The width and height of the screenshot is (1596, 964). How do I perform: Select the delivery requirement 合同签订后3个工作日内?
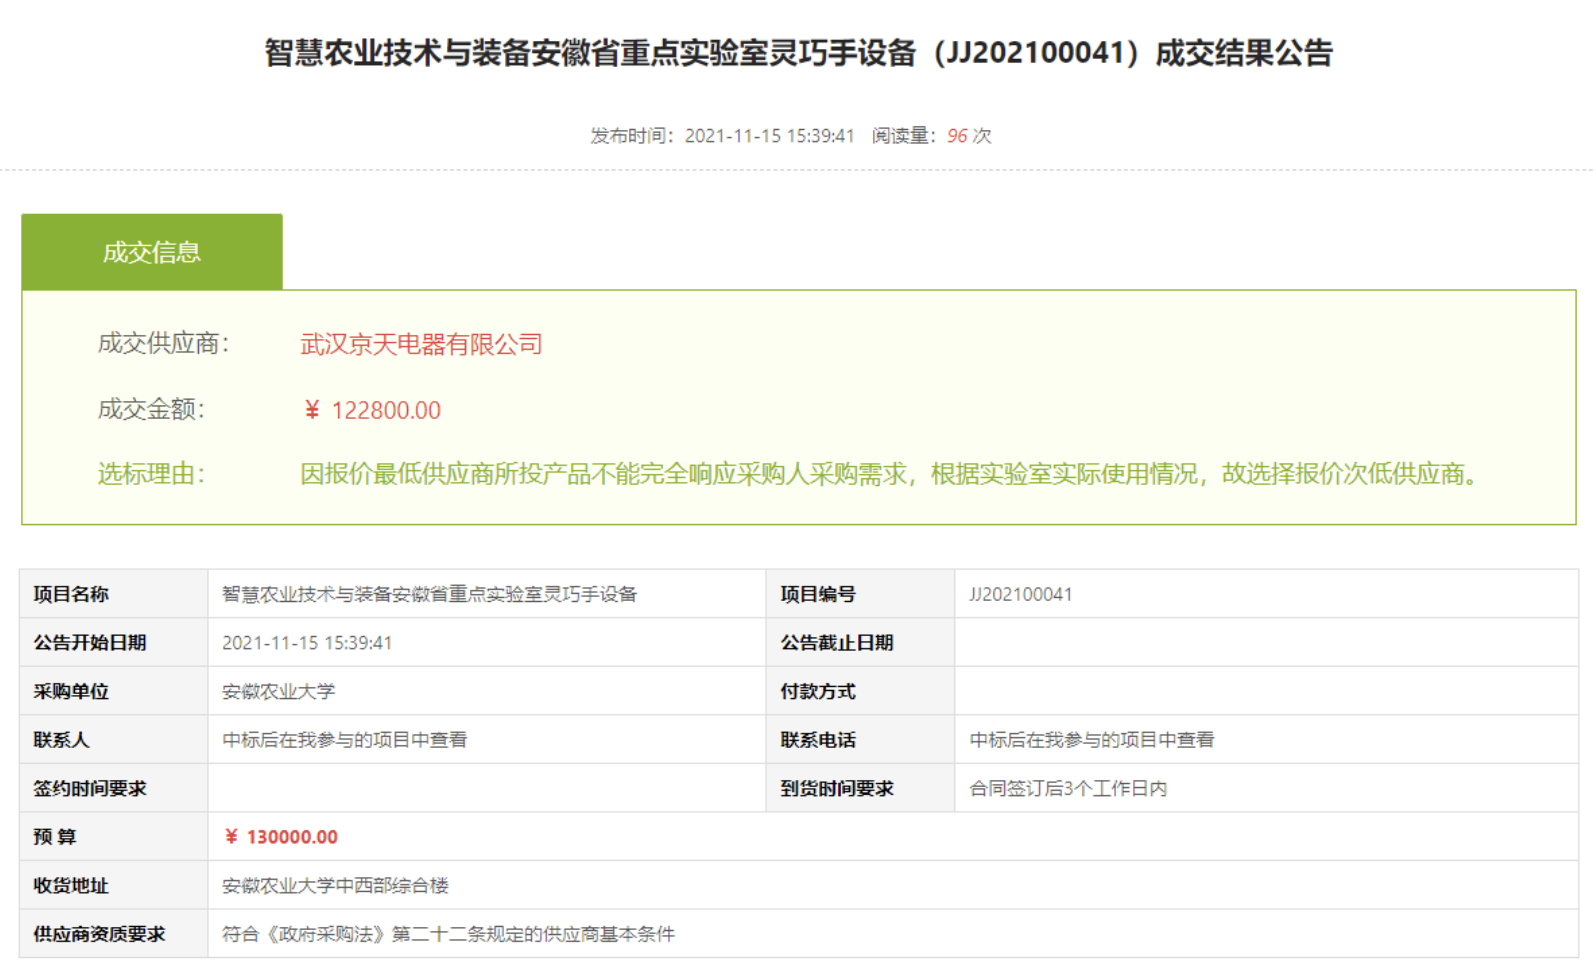pos(1068,788)
